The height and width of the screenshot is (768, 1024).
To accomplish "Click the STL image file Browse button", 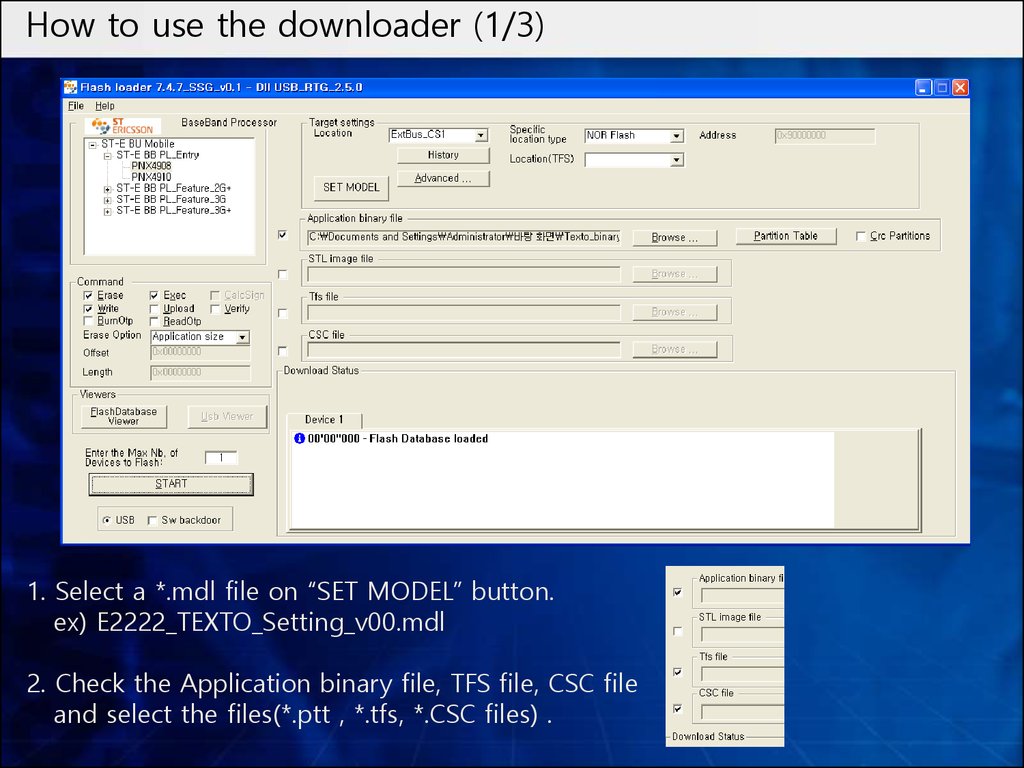I will (x=675, y=274).
